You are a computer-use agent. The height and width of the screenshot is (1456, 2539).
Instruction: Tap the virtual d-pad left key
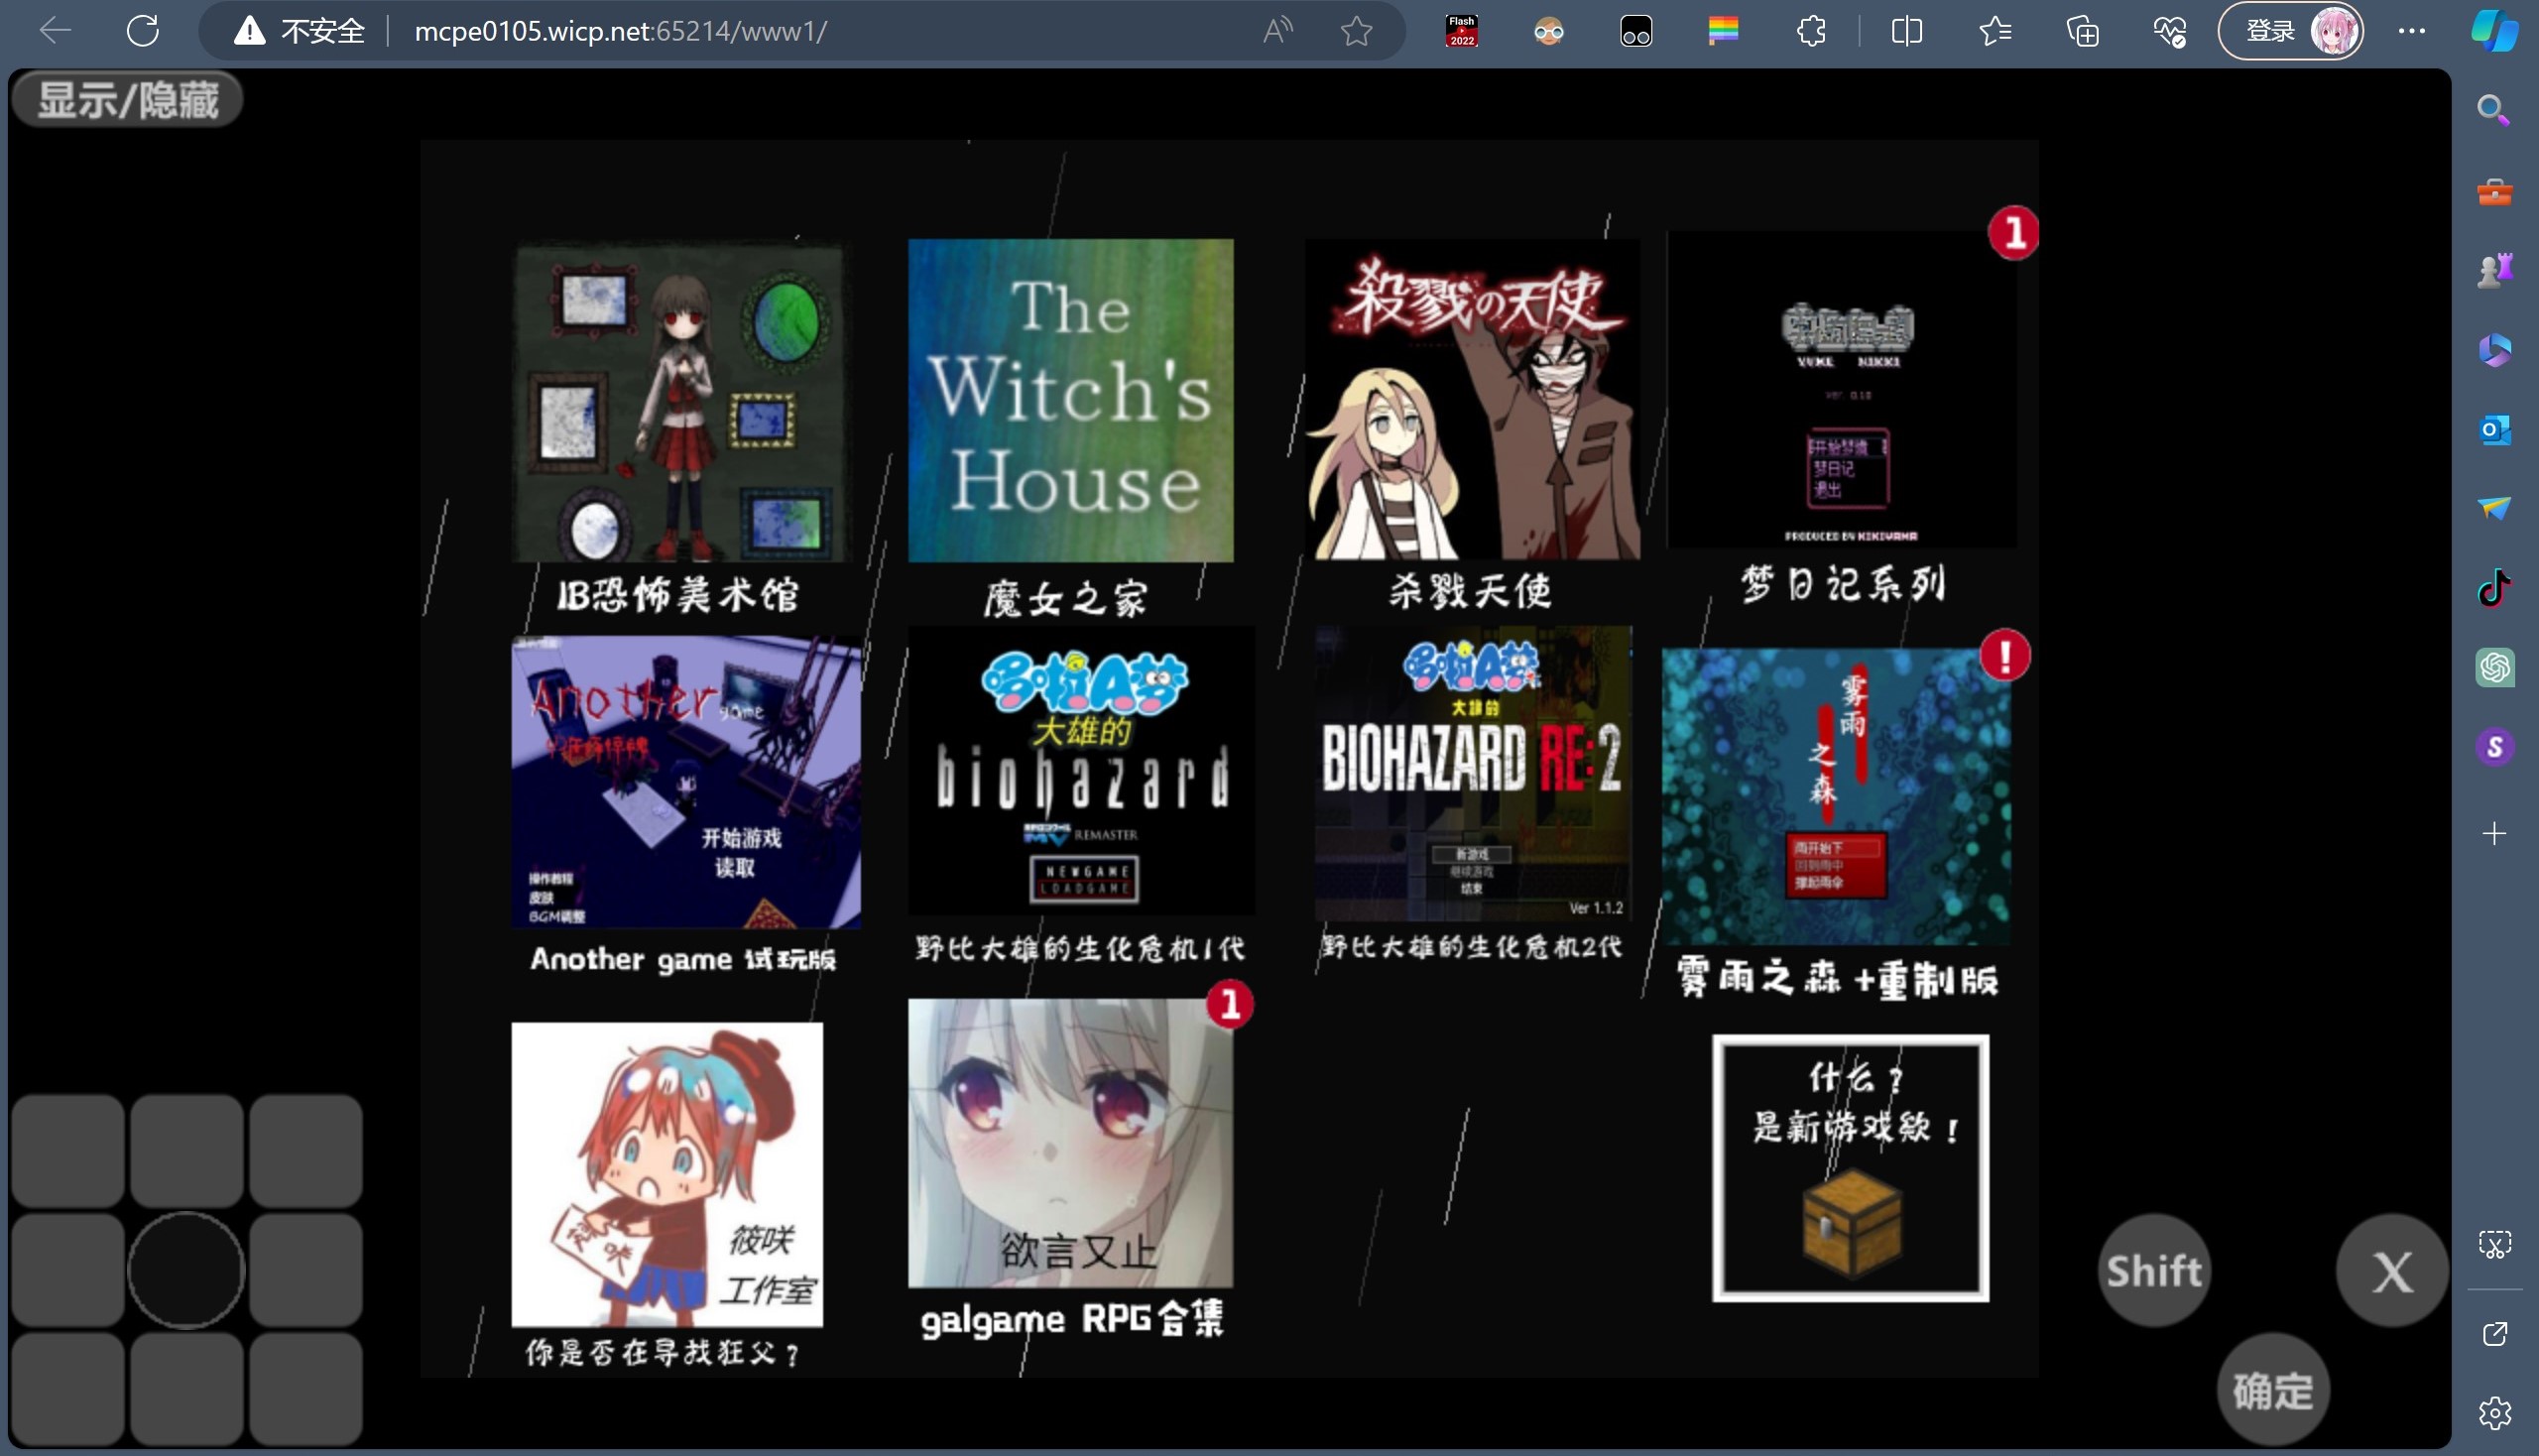click(x=68, y=1270)
